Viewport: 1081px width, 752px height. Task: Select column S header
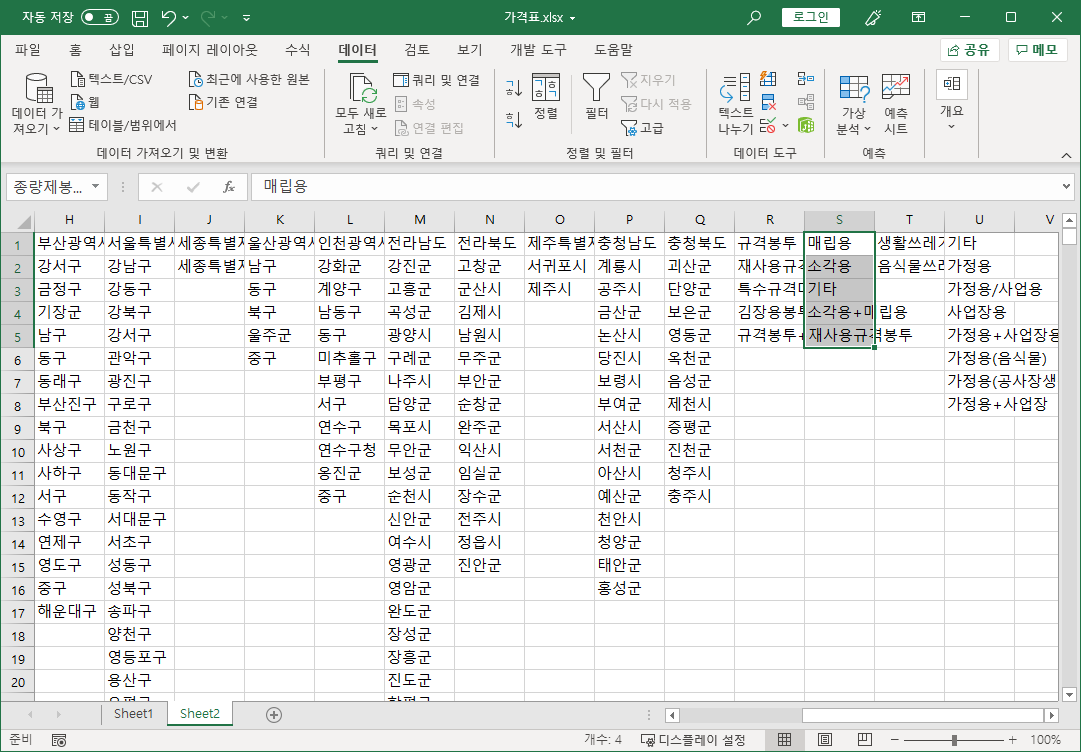839,220
